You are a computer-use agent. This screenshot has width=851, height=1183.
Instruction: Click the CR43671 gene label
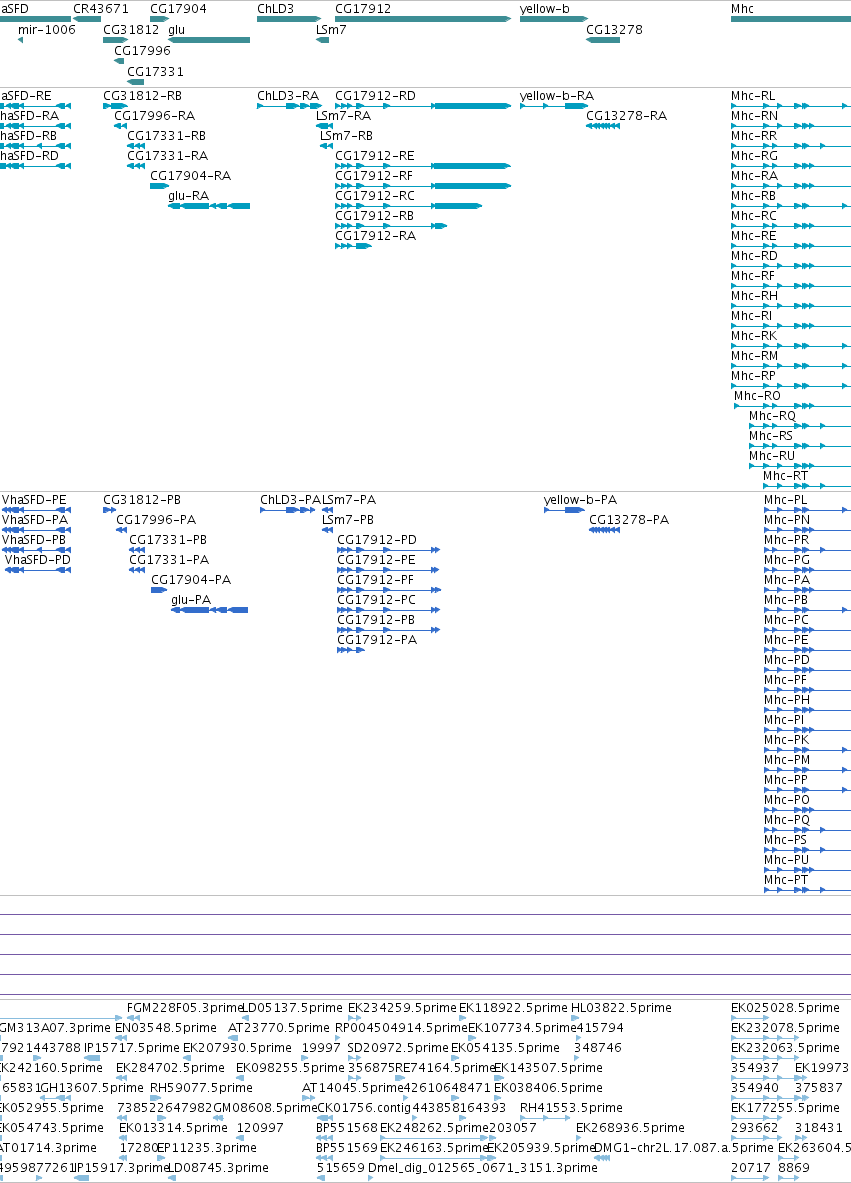point(100,9)
